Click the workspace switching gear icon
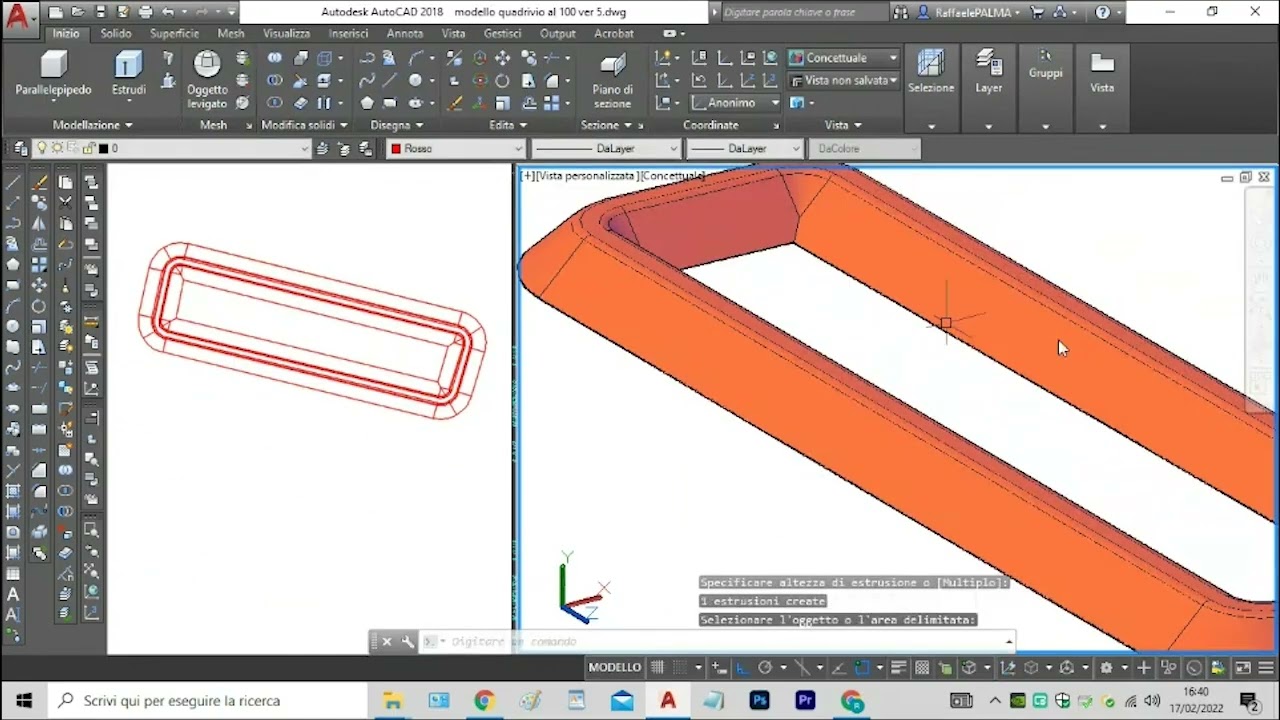 point(1106,668)
